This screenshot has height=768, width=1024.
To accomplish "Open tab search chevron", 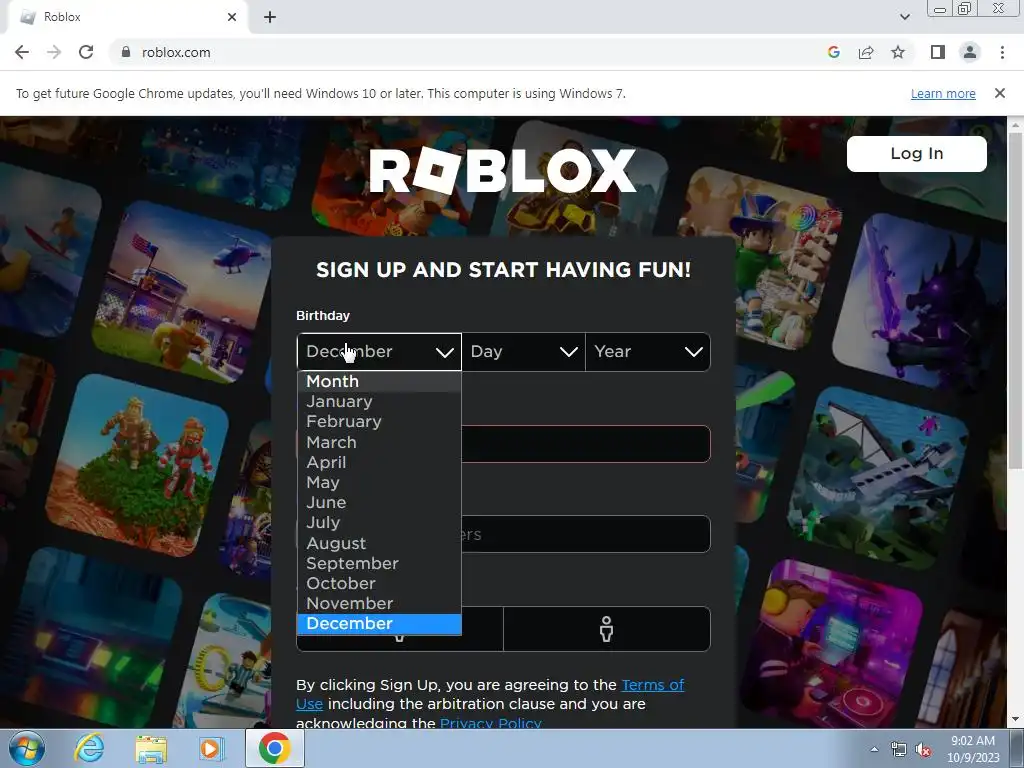I will pos(904,18).
